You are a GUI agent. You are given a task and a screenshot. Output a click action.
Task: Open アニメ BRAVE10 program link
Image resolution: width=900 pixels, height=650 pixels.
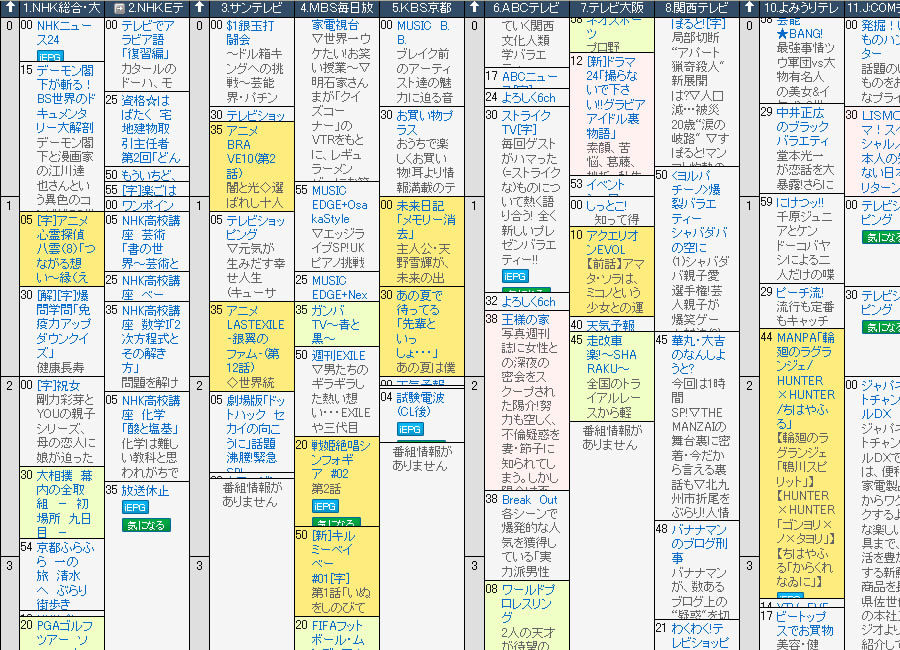251,152
